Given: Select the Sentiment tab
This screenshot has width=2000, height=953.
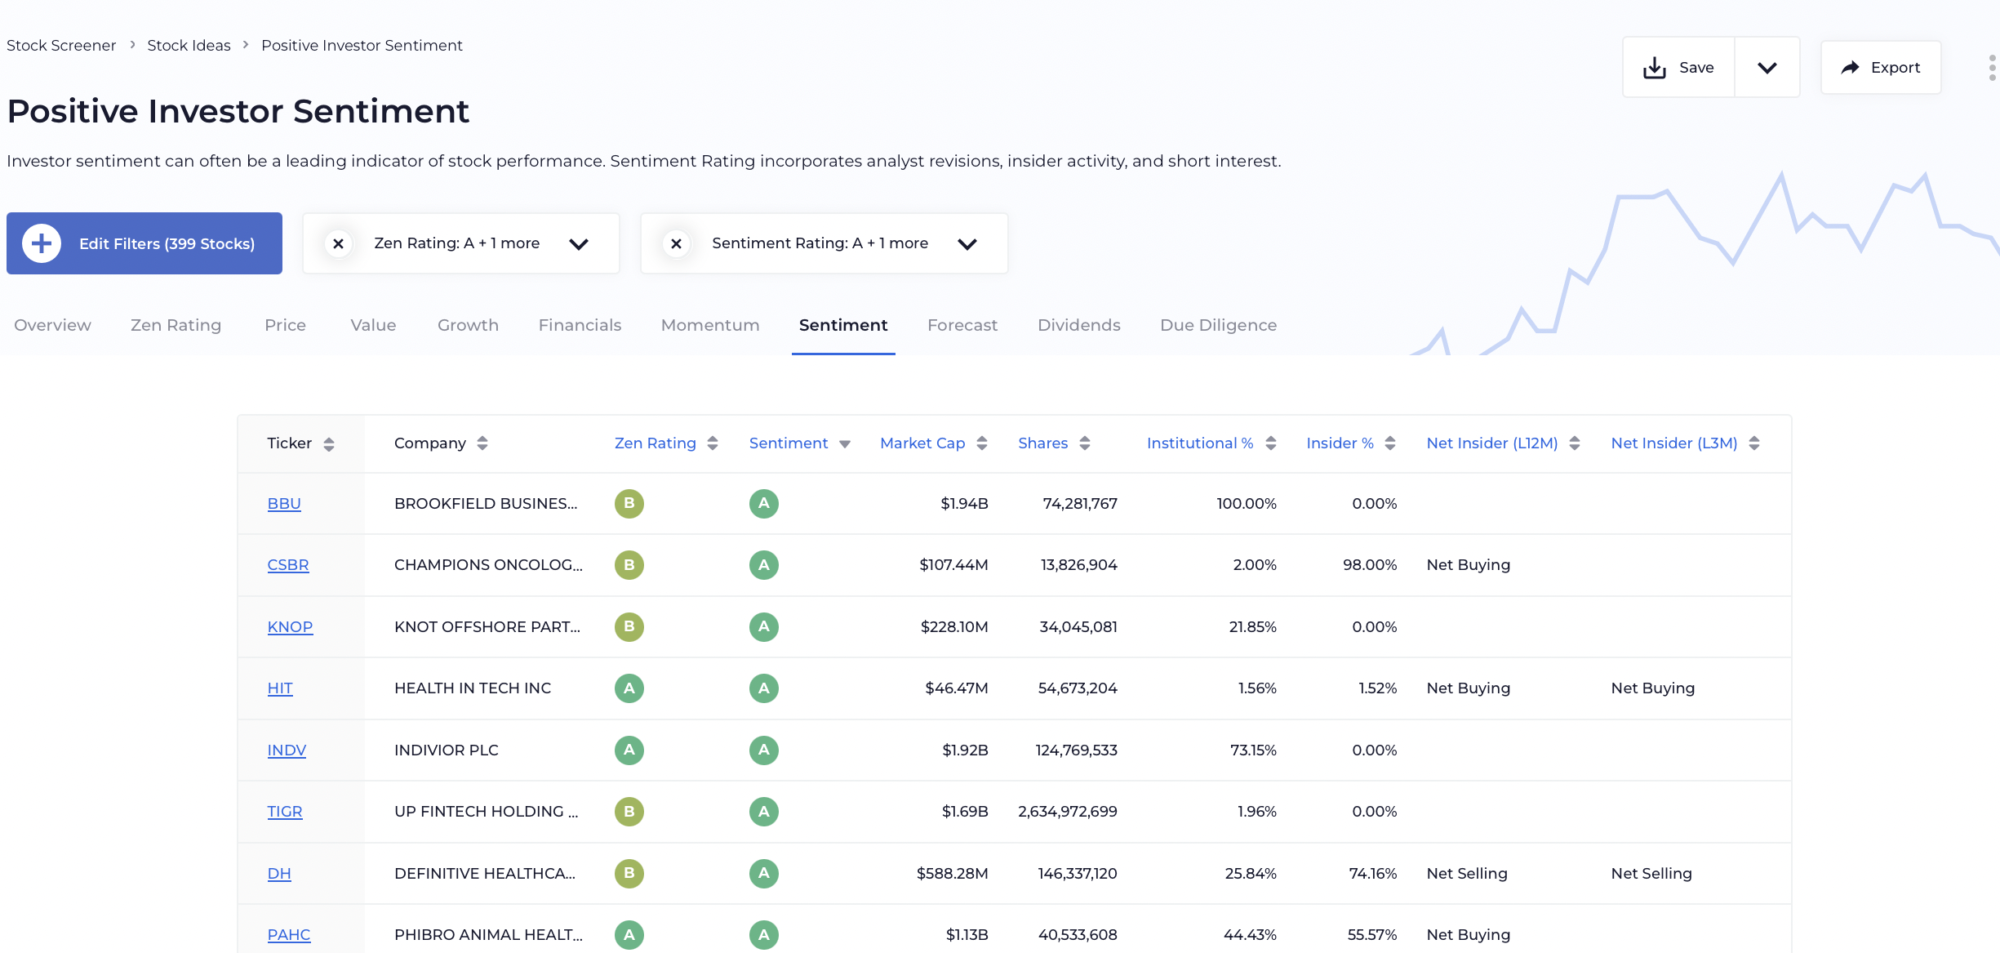Looking at the screenshot, I should 843,325.
